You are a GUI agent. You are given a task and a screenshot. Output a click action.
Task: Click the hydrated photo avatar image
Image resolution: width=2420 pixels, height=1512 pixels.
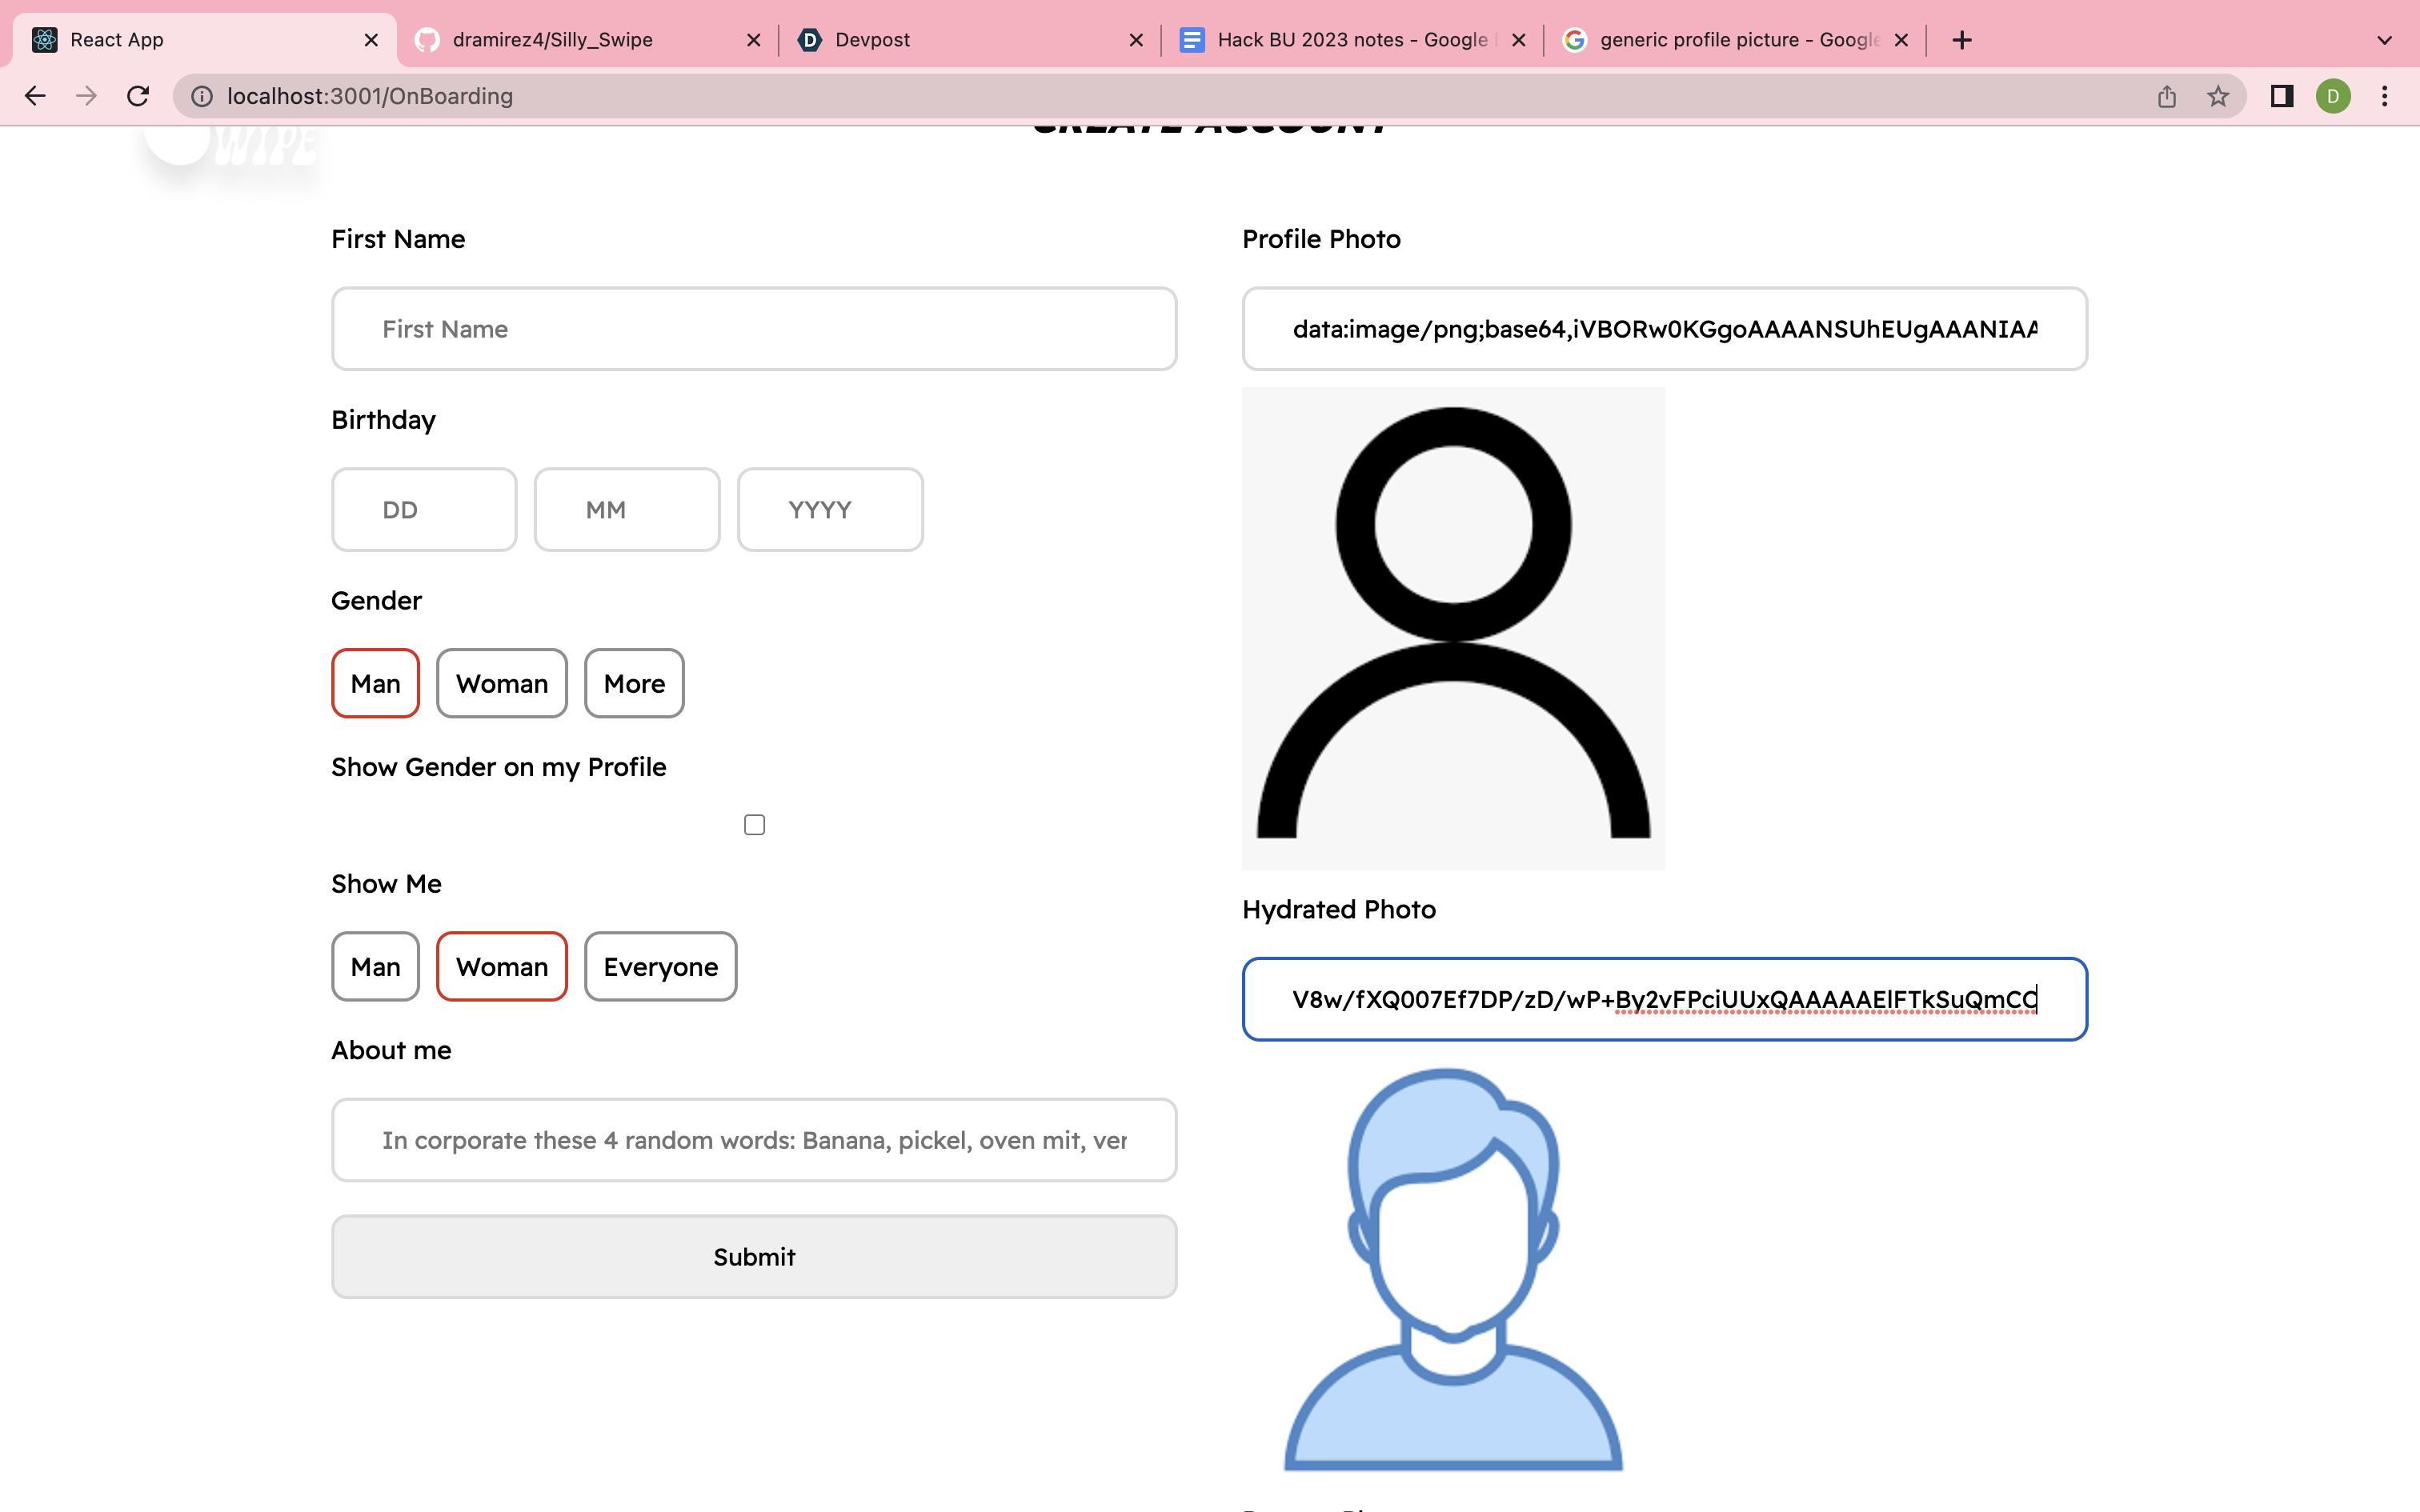click(1452, 1268)
